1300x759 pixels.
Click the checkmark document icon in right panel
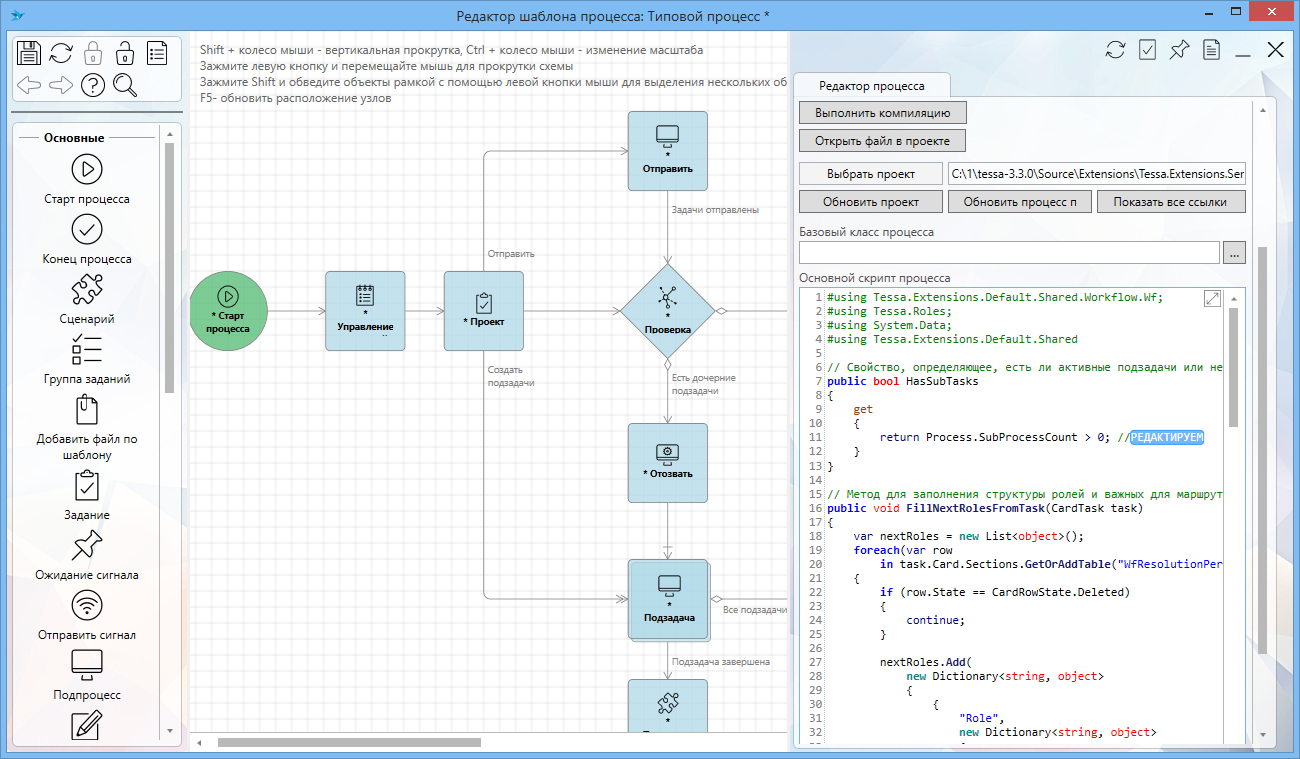click(x=1147, y=50)
